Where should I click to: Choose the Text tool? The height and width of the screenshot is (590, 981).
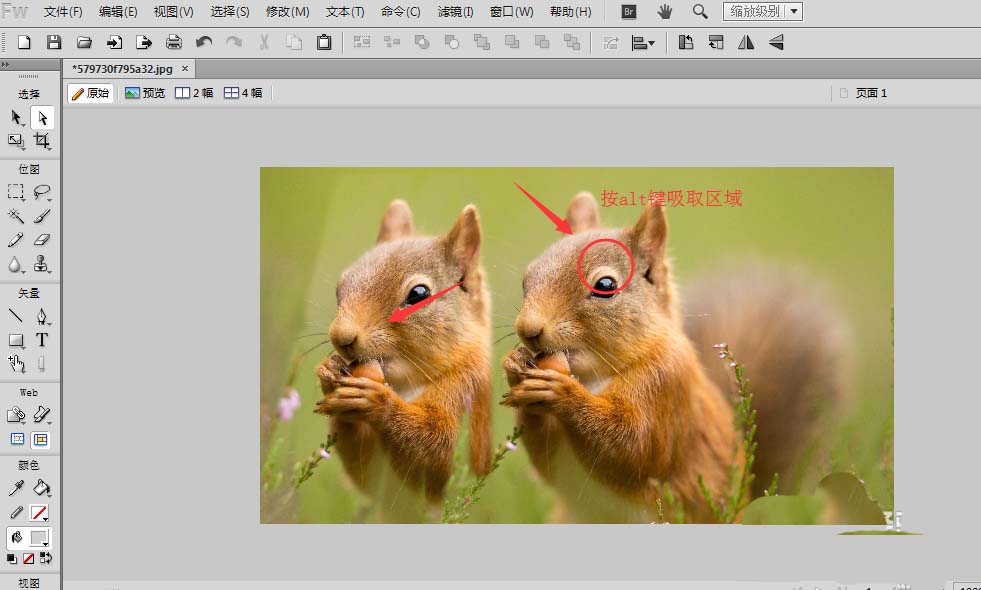42,340
